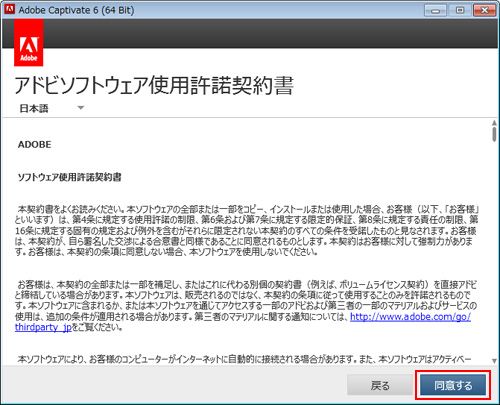
Task: Minimize the Captivate installer window
Action: 435,11
